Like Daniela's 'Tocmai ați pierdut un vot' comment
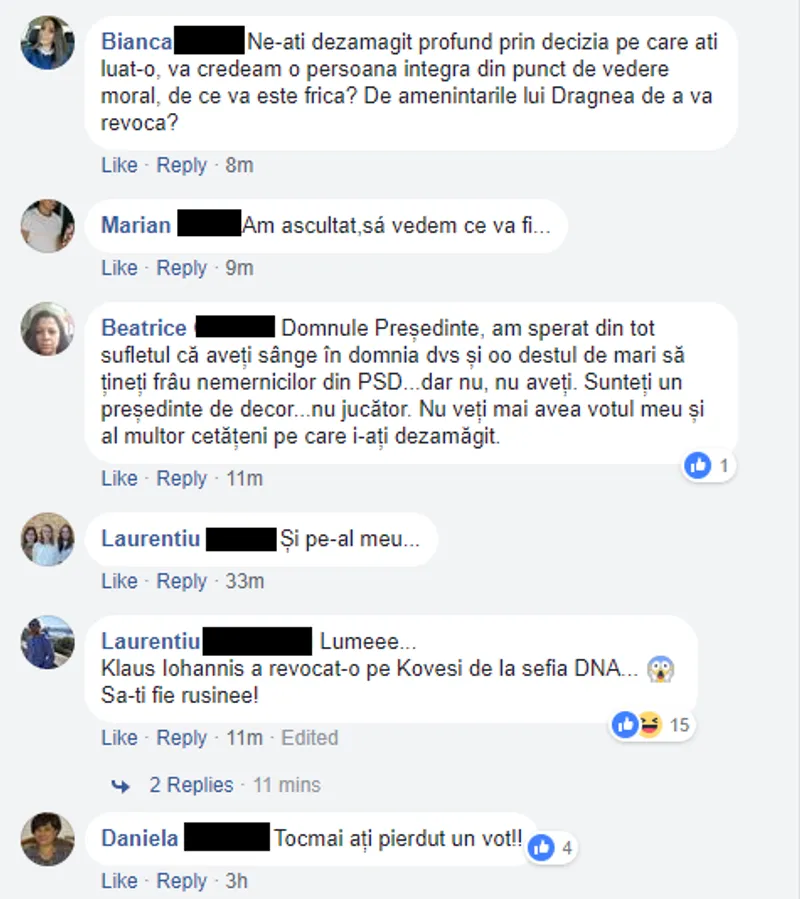The image size is (800, 899). [x=119, y=881]
